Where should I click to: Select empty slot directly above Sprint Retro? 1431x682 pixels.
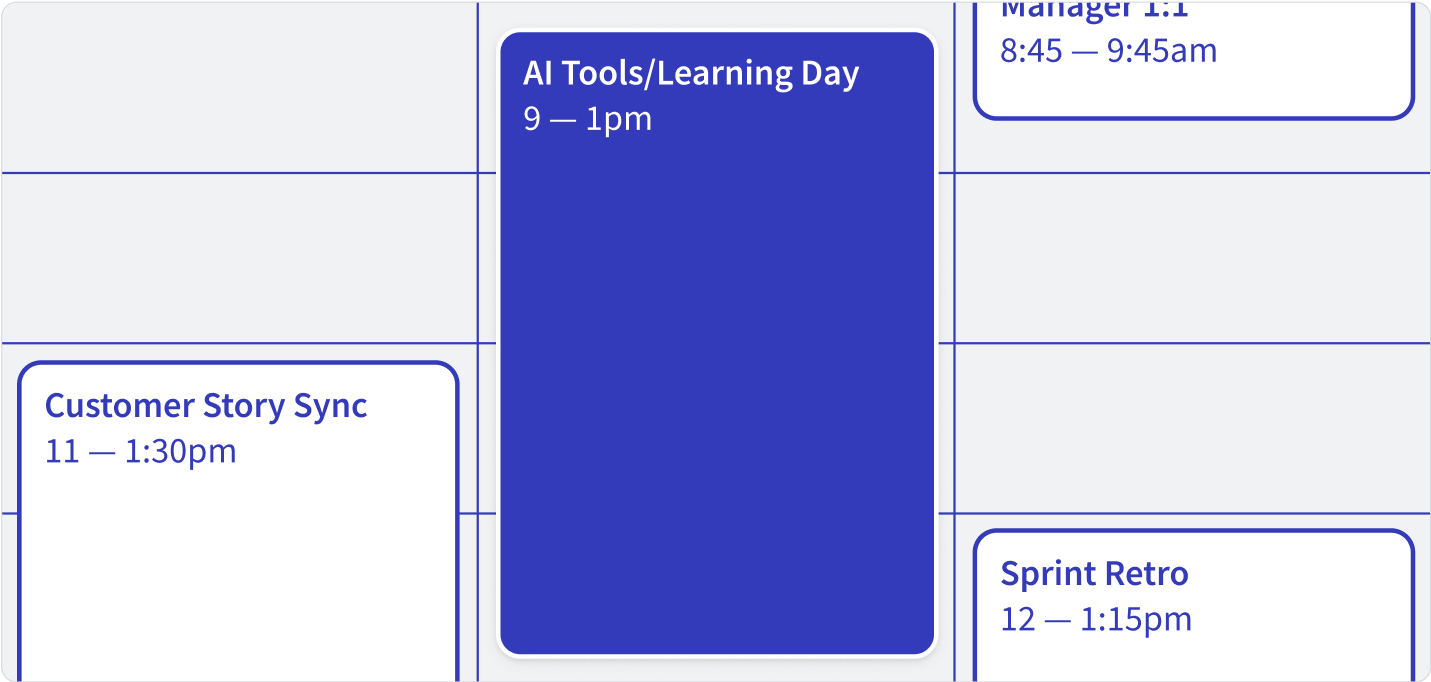[1192, 428]
